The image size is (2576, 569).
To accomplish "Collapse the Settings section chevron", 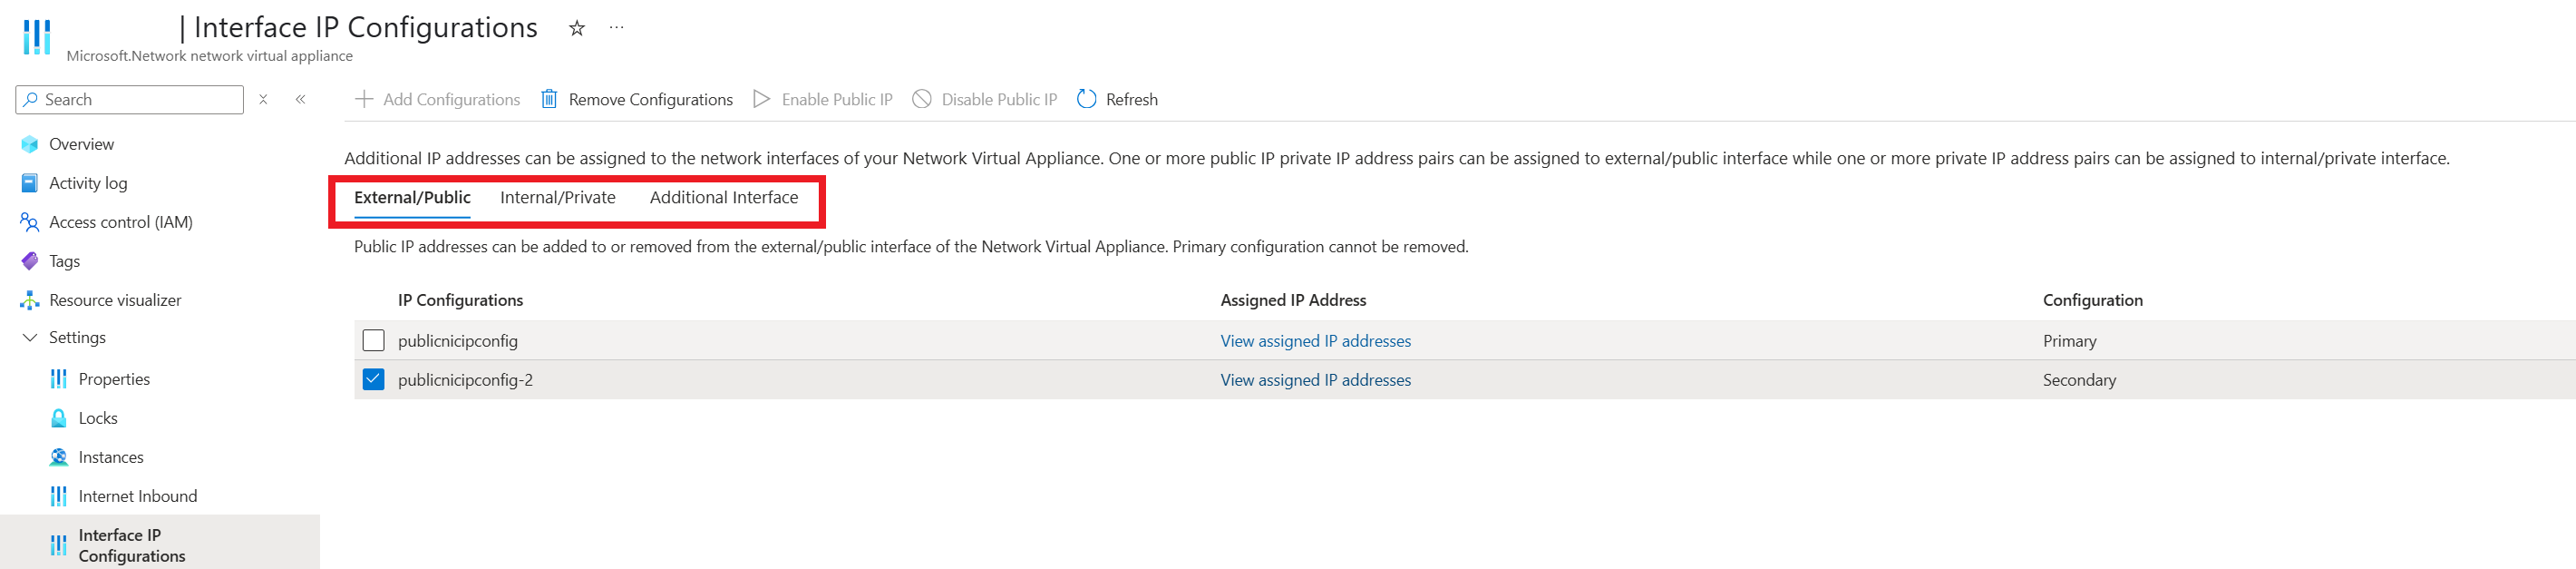I will pyautogui.click(x=30, y=338).
